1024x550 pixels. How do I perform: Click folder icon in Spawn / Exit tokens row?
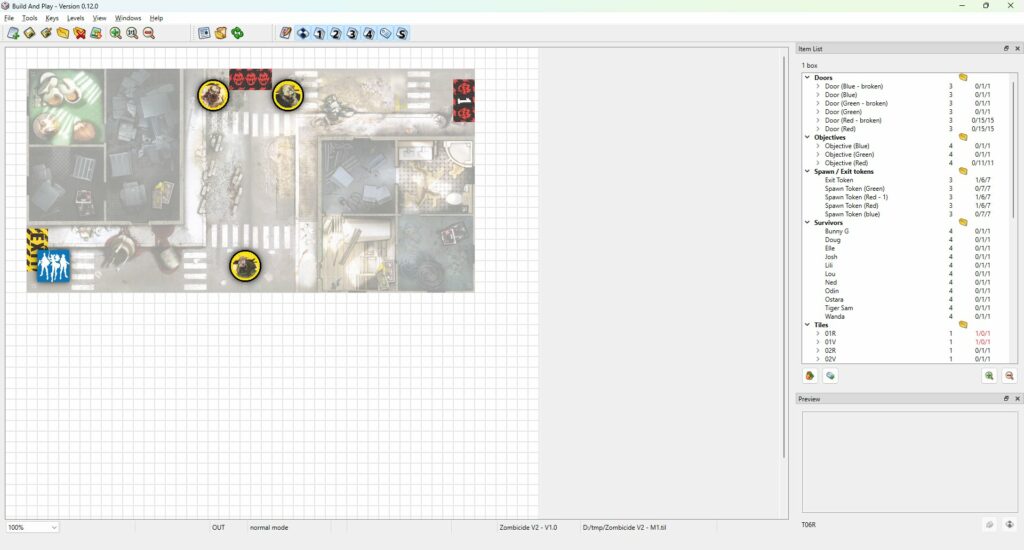click(963, 171)
